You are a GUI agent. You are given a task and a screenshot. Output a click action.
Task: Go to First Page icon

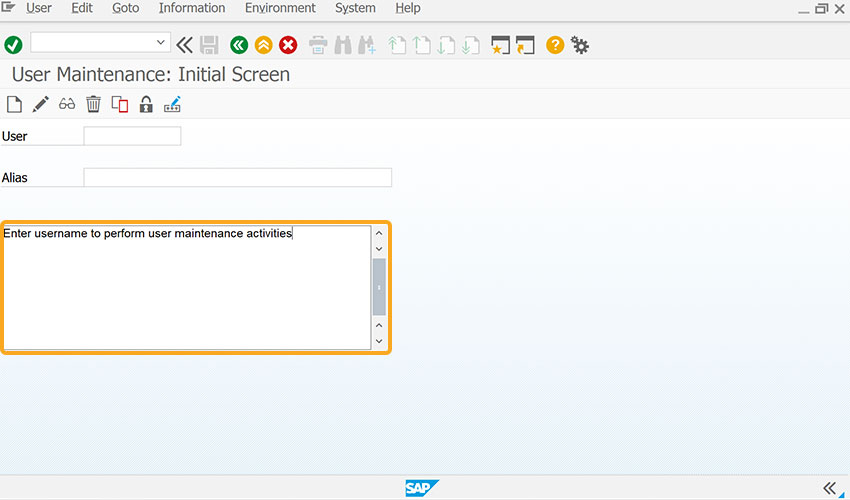coord(397,45)
